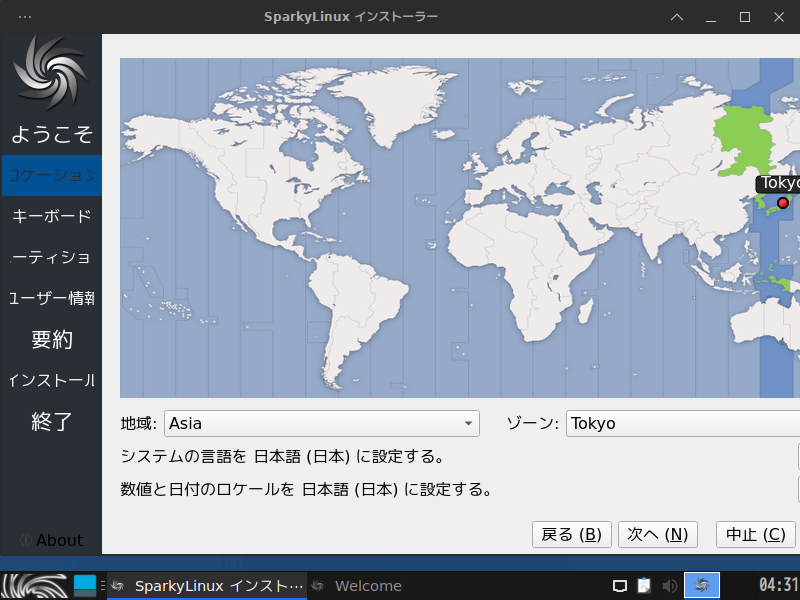Image resolution: width=800 pixels, height=600 pixels.
Task: Click the blue desktop pager in taskbar
Action: (x=85, y=586)
